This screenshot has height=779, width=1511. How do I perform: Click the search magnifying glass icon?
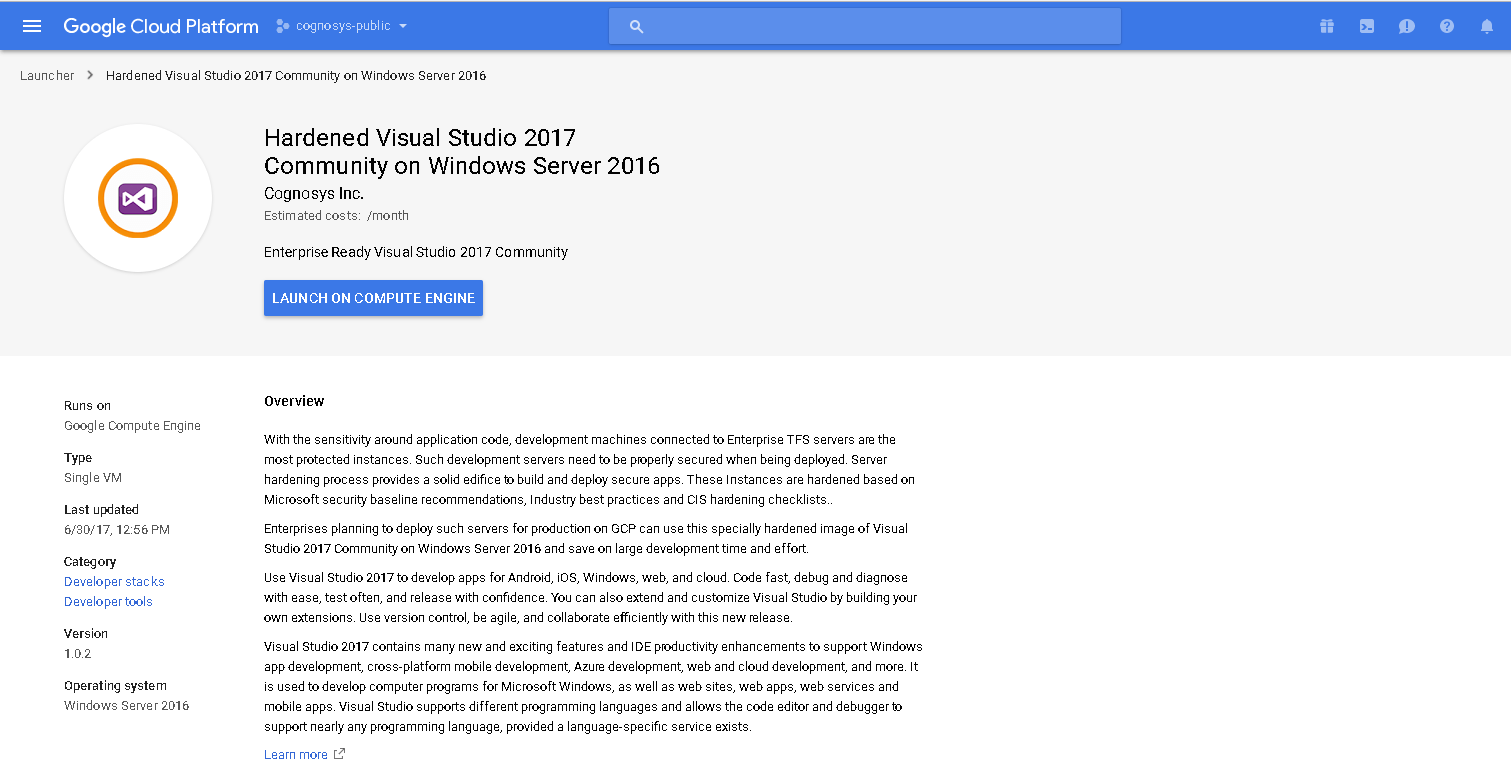tap(636, 26)
